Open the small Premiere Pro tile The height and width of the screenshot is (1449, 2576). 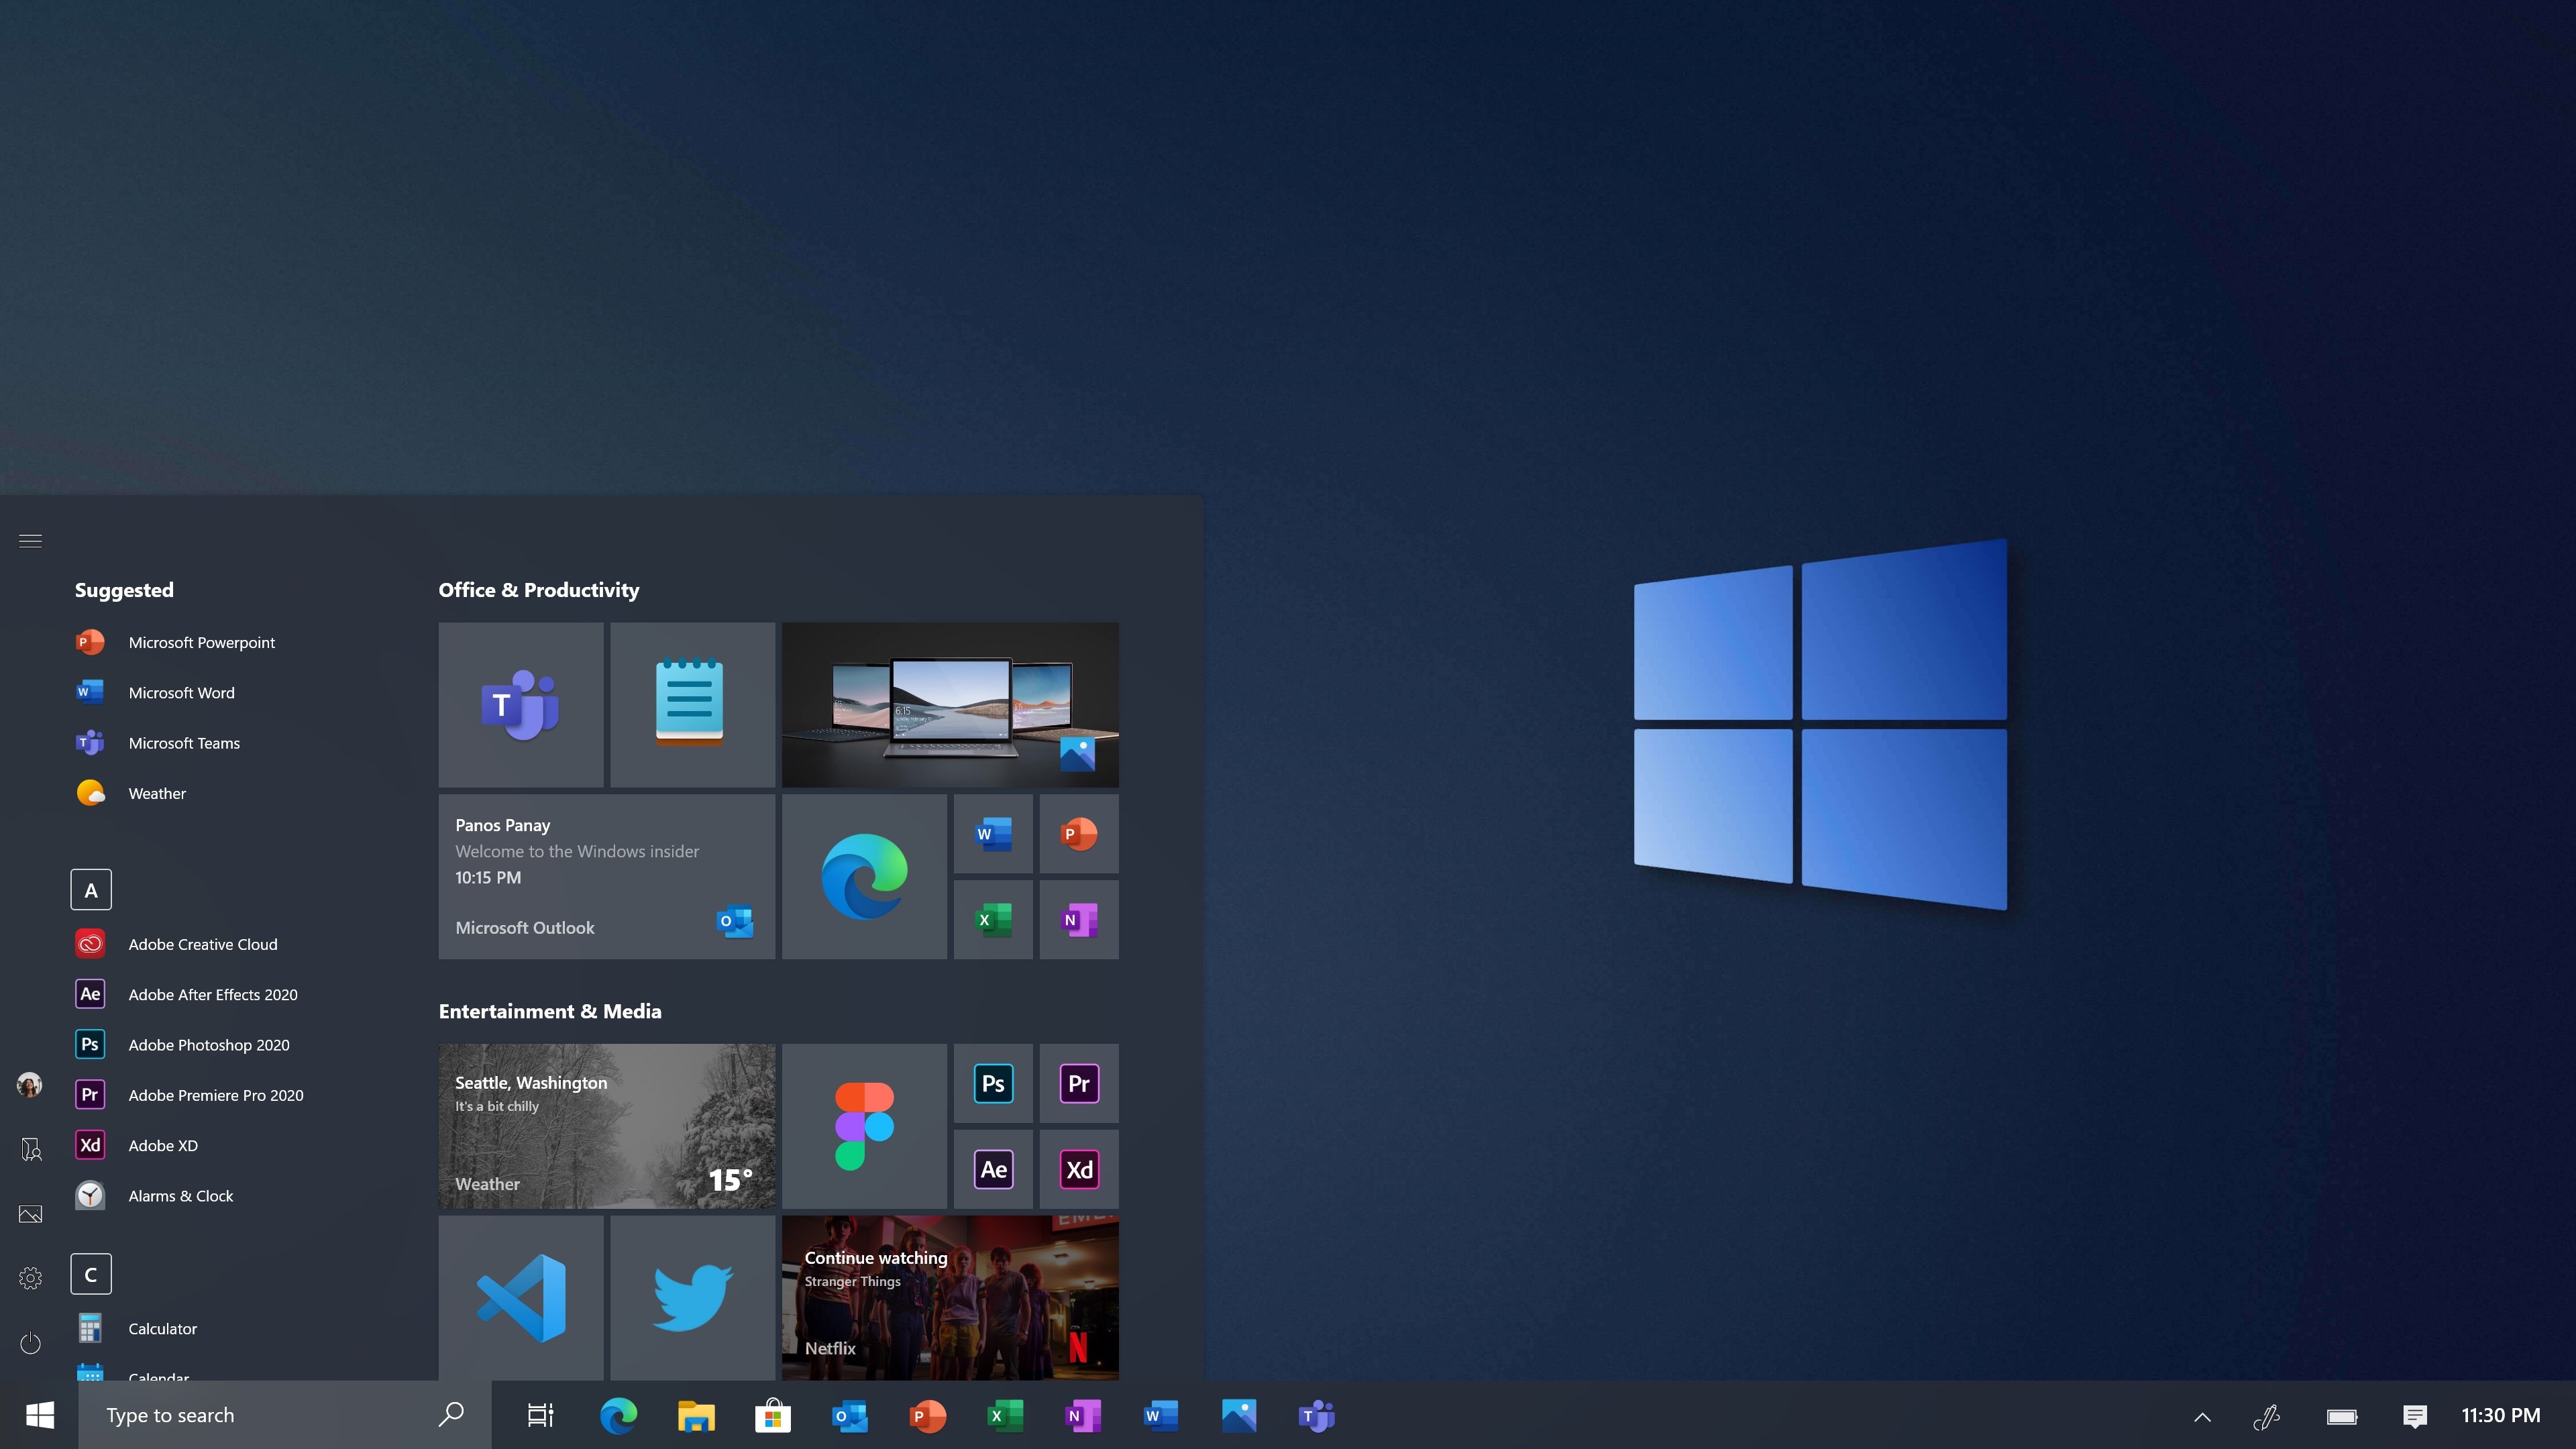coord(1079,1084)
